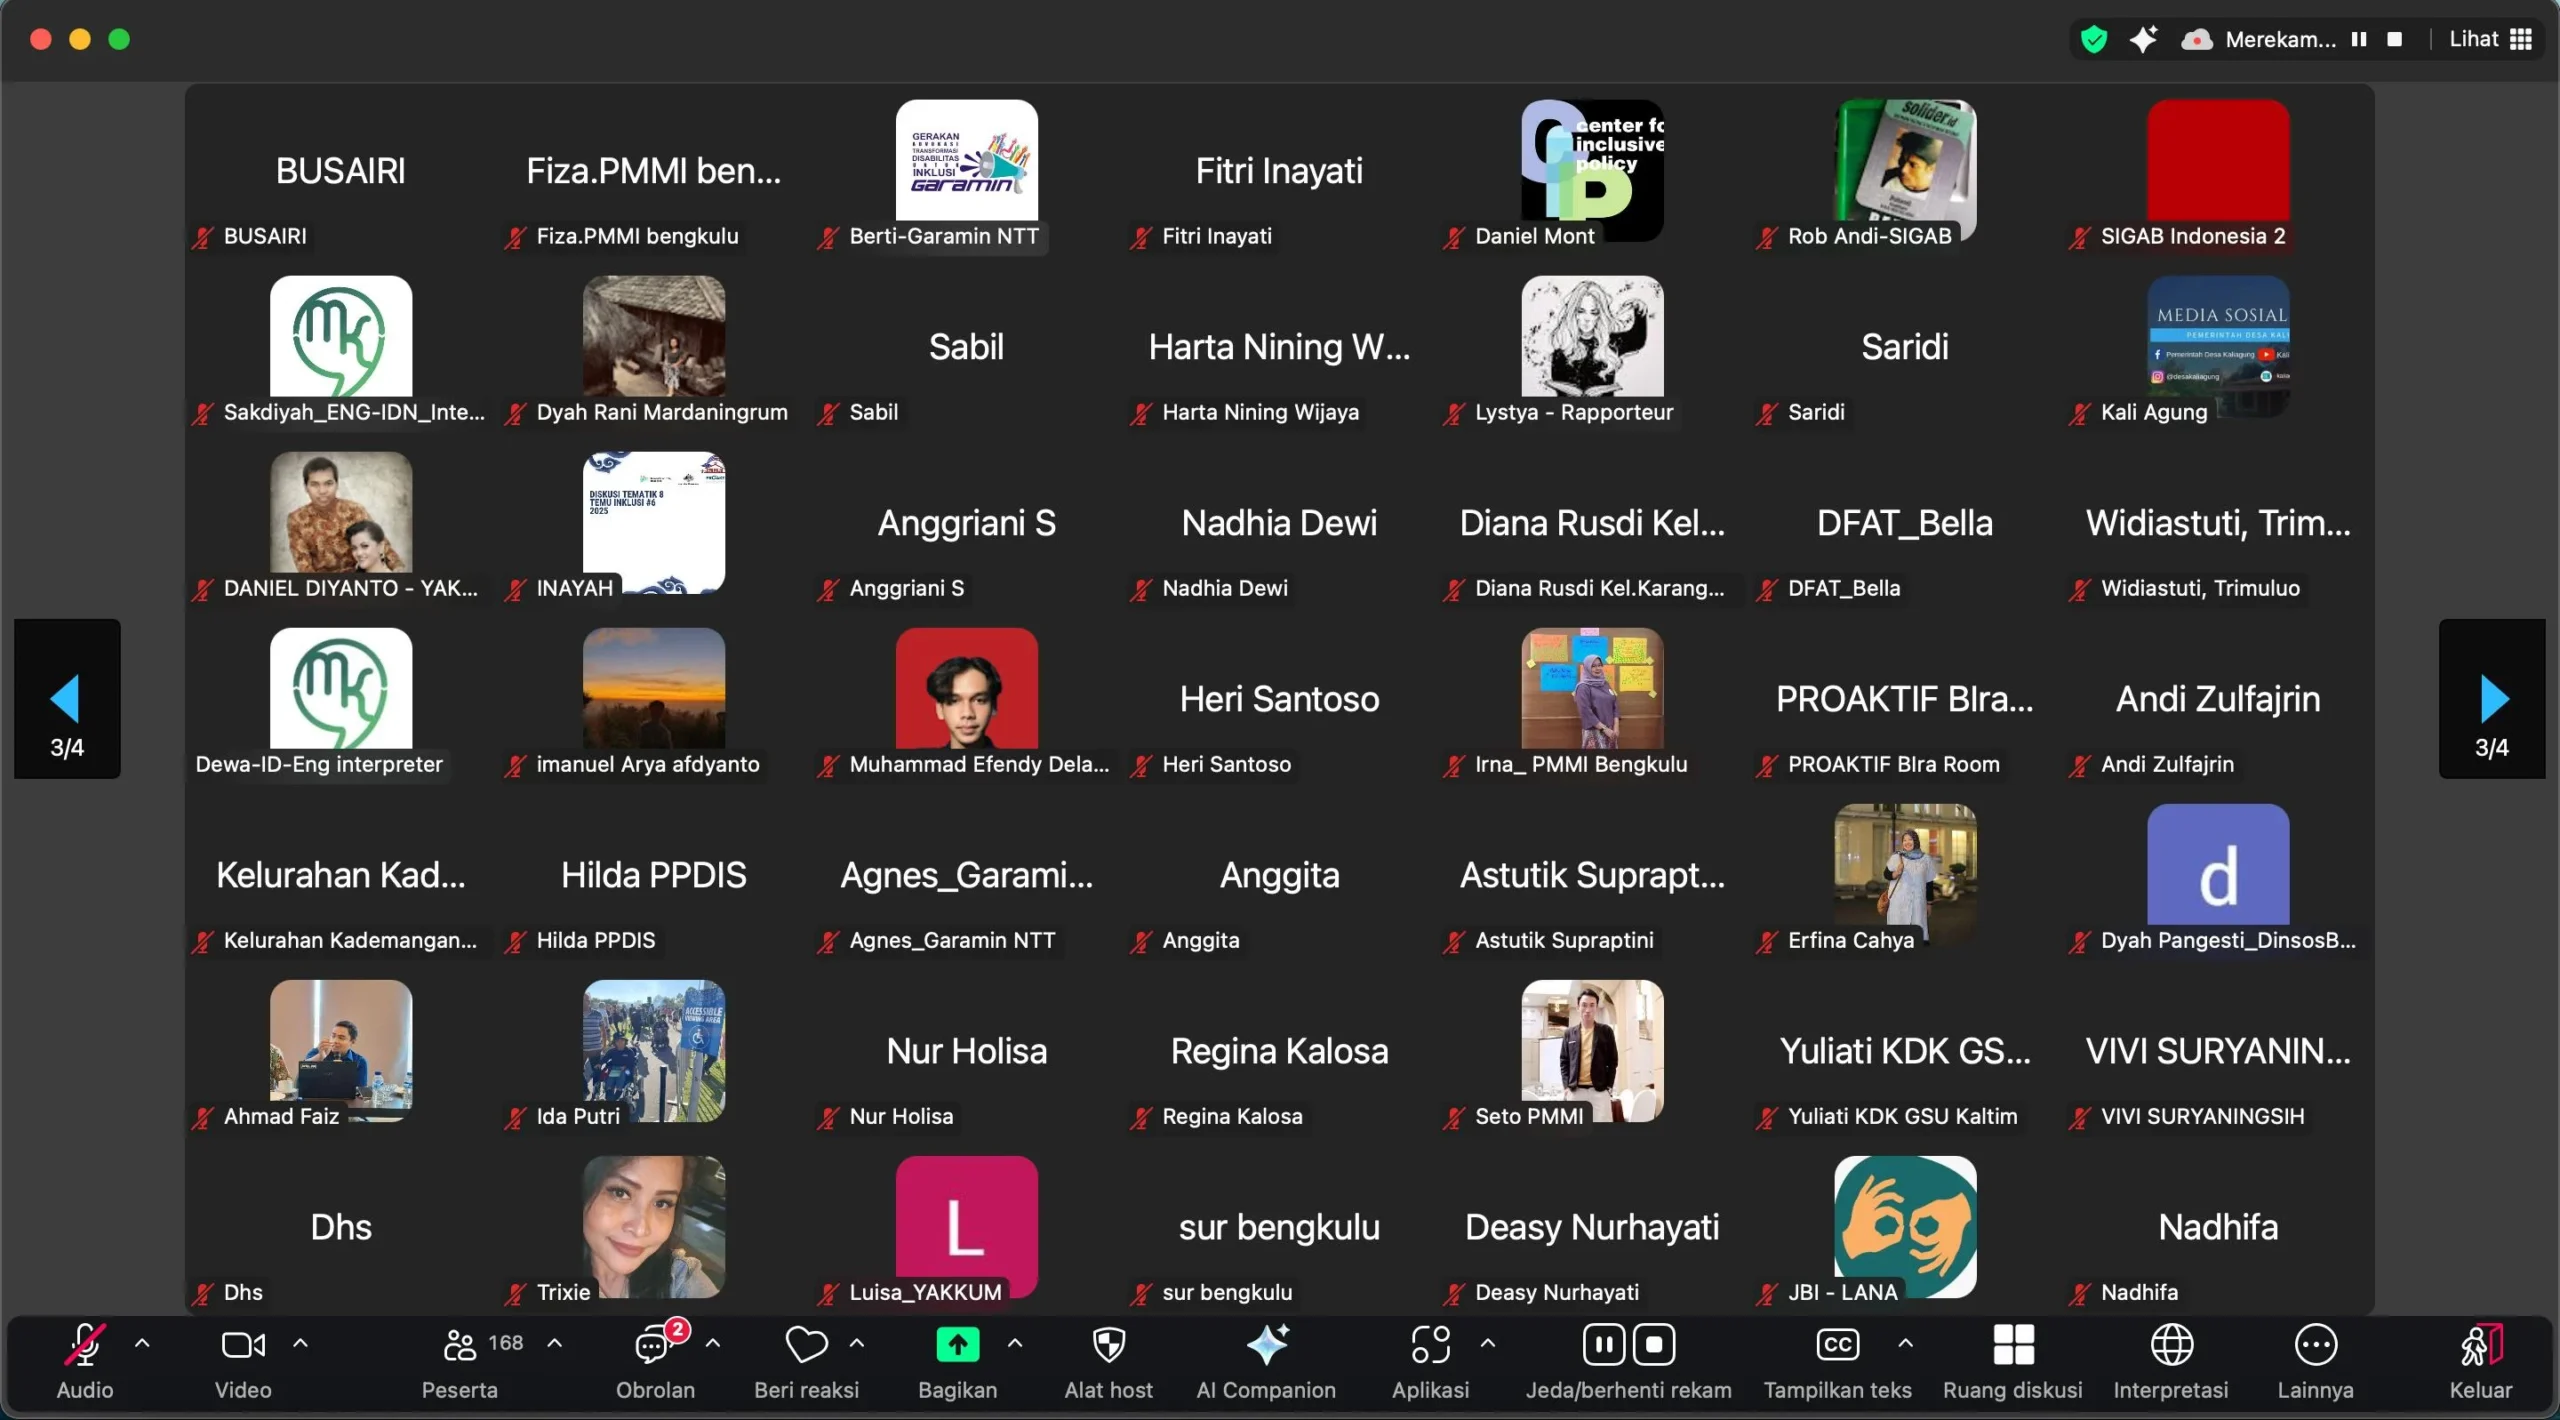Expand the Peserta participants options arrow
2560x1420 pixels.
555,1344
